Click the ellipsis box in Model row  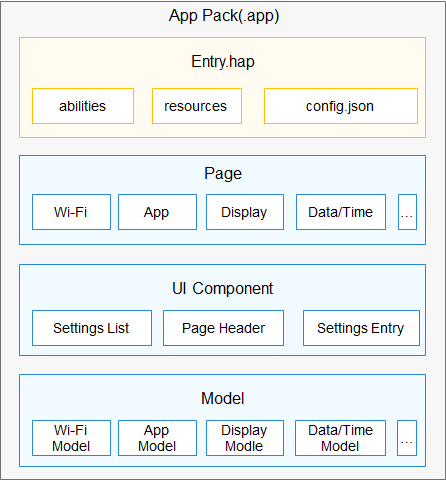tap(407, 438)
